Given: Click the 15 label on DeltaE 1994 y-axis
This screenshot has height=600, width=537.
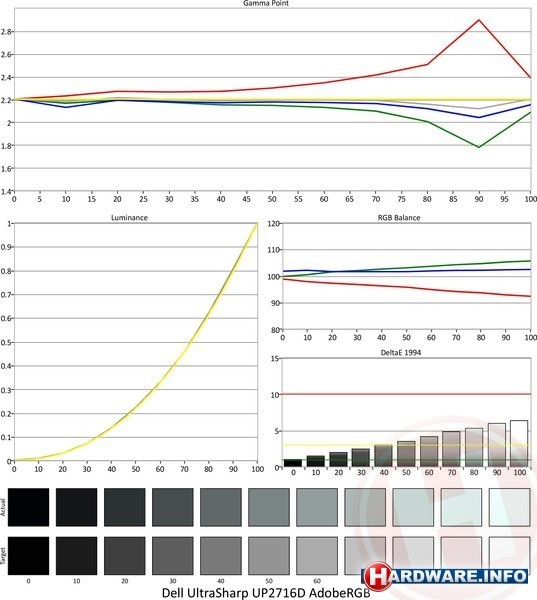Looking at the screenshot, I should (275, 359).
